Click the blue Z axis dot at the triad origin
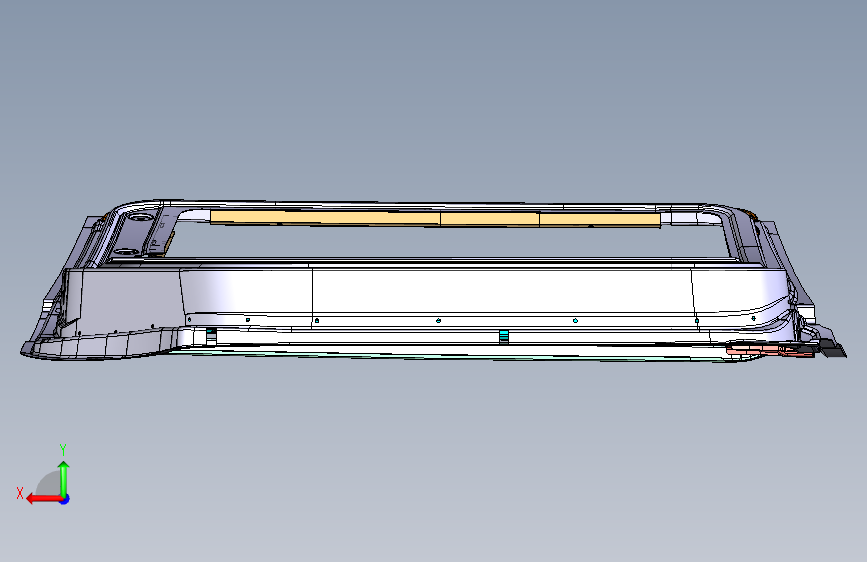The image size is (867, 562). [65, 499]
